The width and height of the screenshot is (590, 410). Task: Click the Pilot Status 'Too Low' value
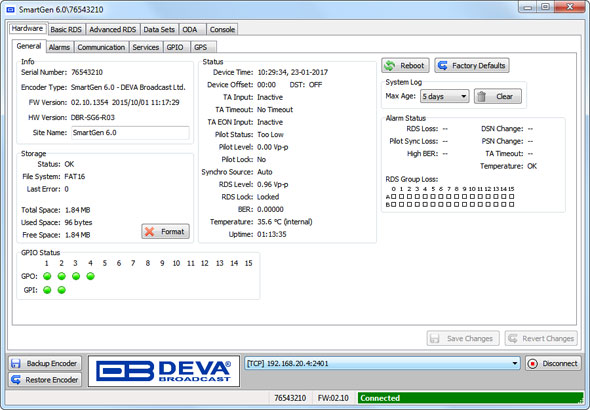point(270,135)
